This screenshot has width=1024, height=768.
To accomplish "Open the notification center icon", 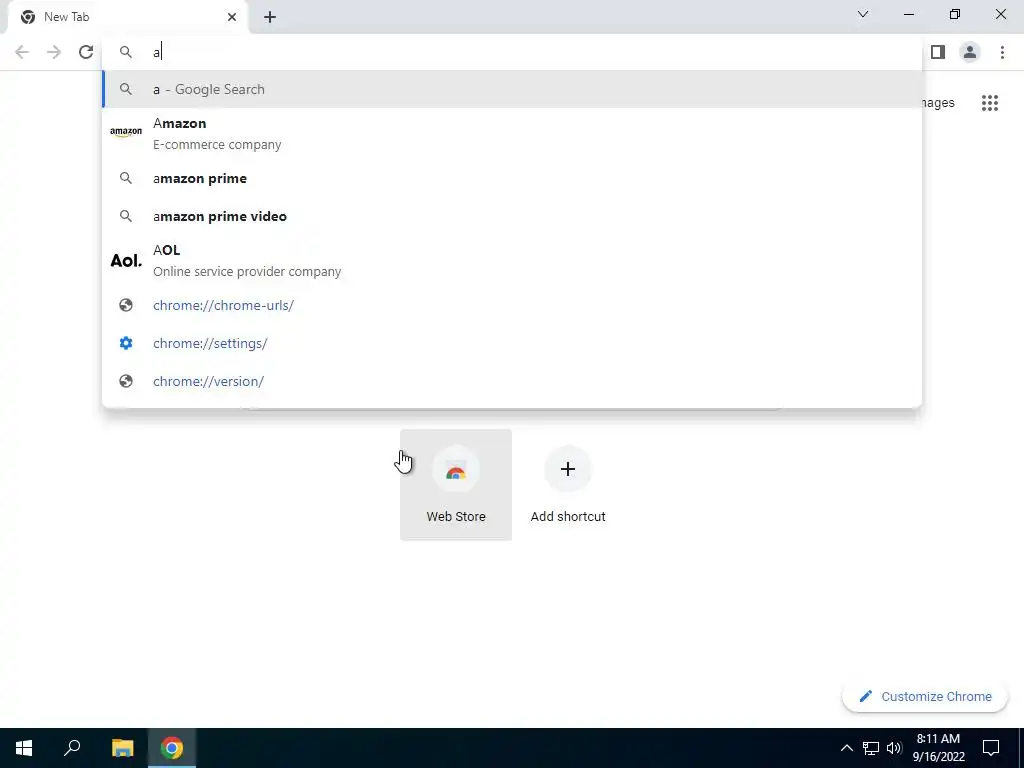I will (991, 748).
